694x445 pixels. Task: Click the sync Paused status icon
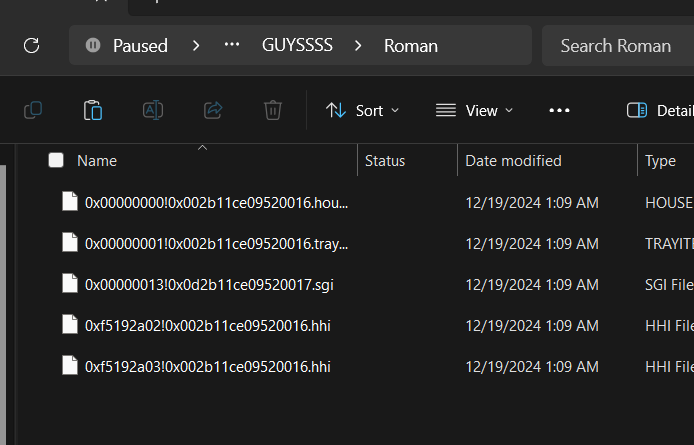click(93, 45)
